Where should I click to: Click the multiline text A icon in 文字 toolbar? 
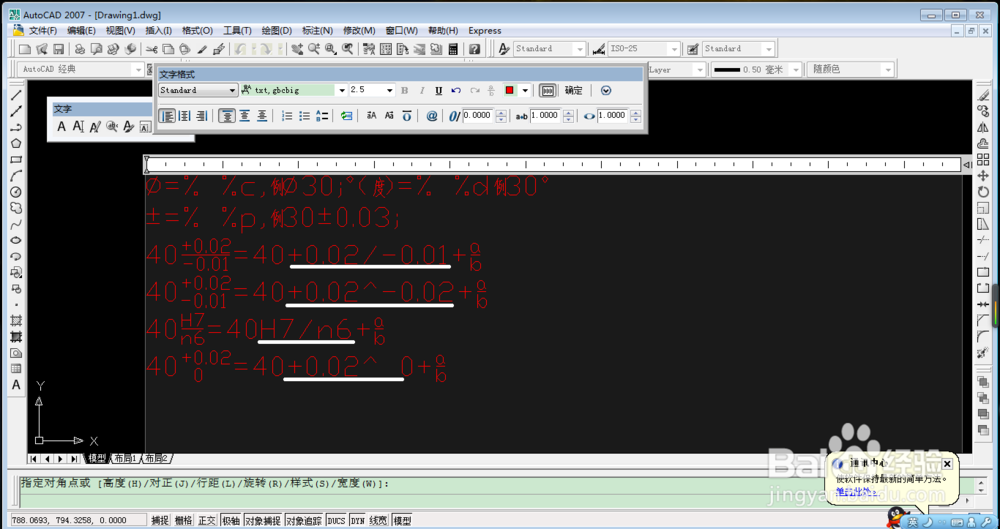[62, 126]
